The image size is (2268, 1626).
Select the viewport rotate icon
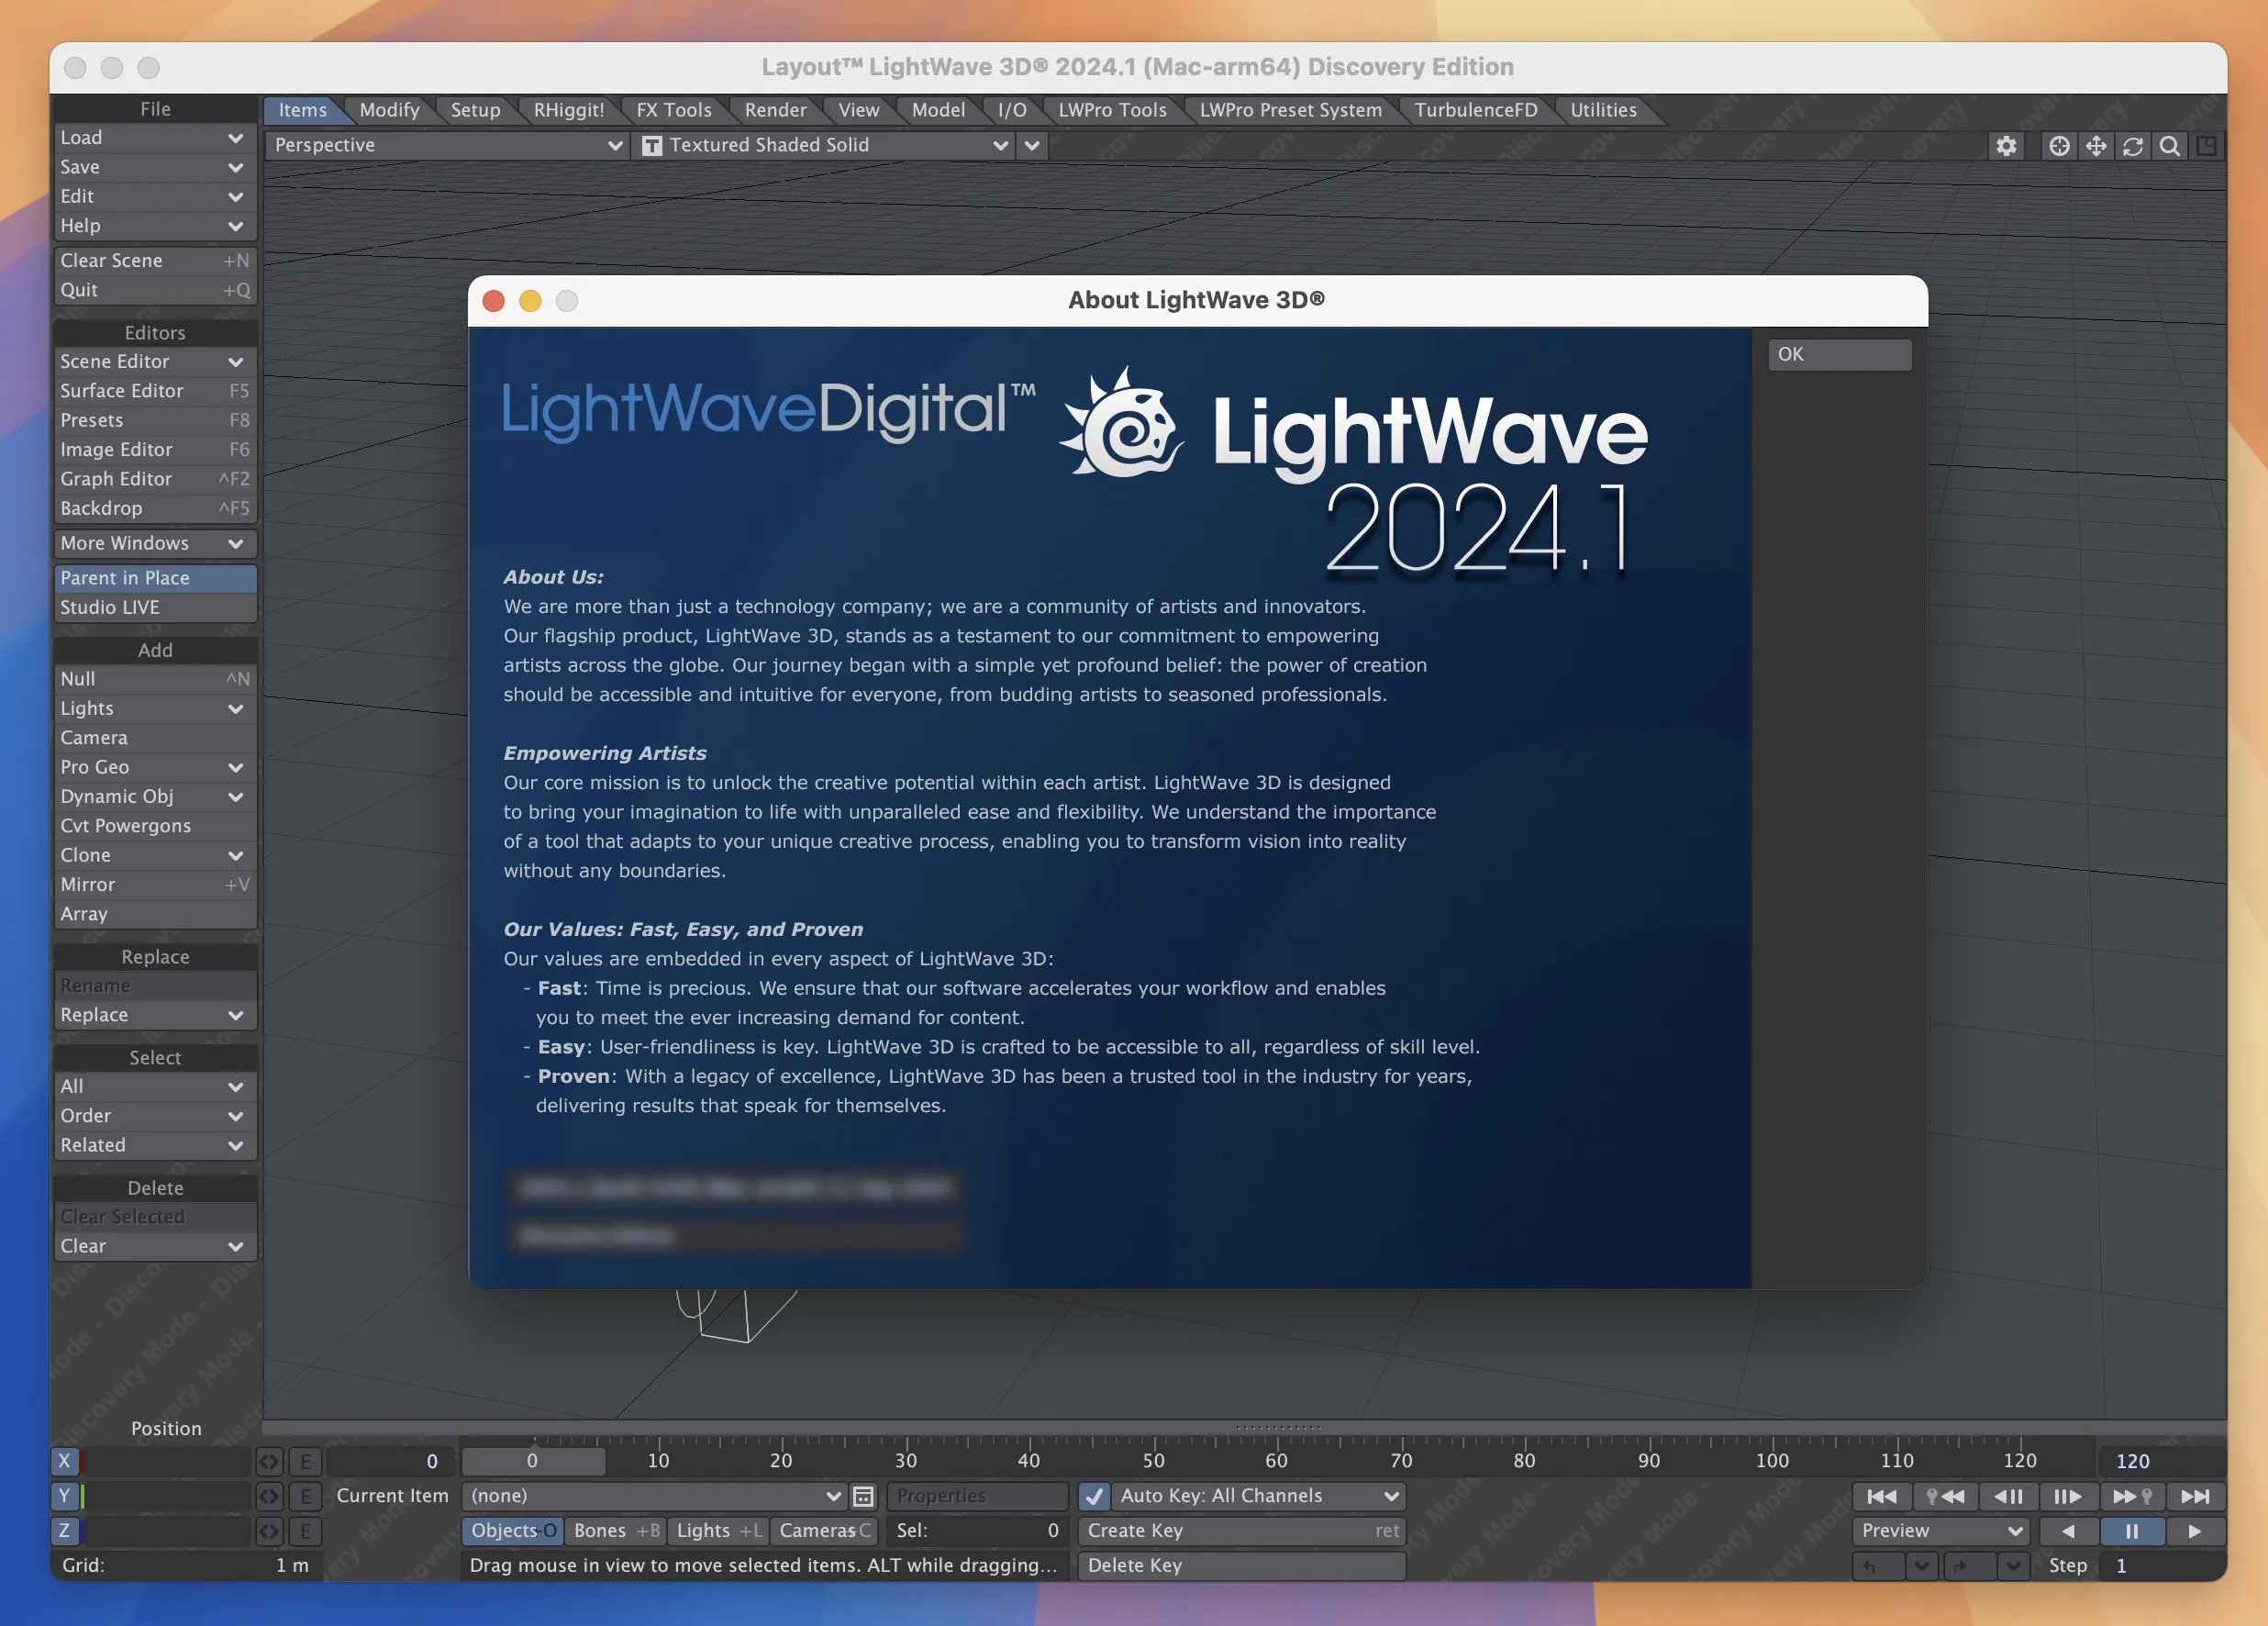click(x=2133, y=146)
